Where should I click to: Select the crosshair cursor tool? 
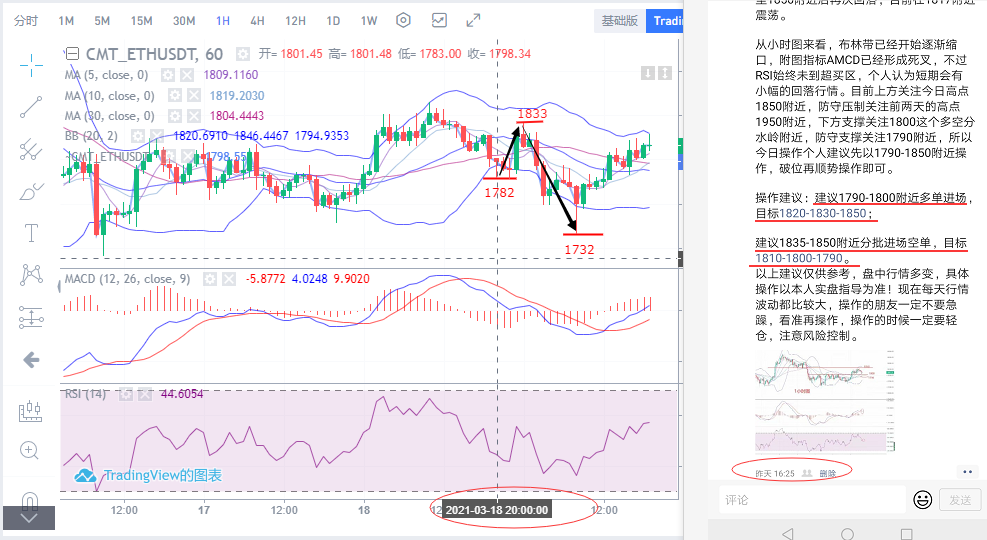pos(31,65)
